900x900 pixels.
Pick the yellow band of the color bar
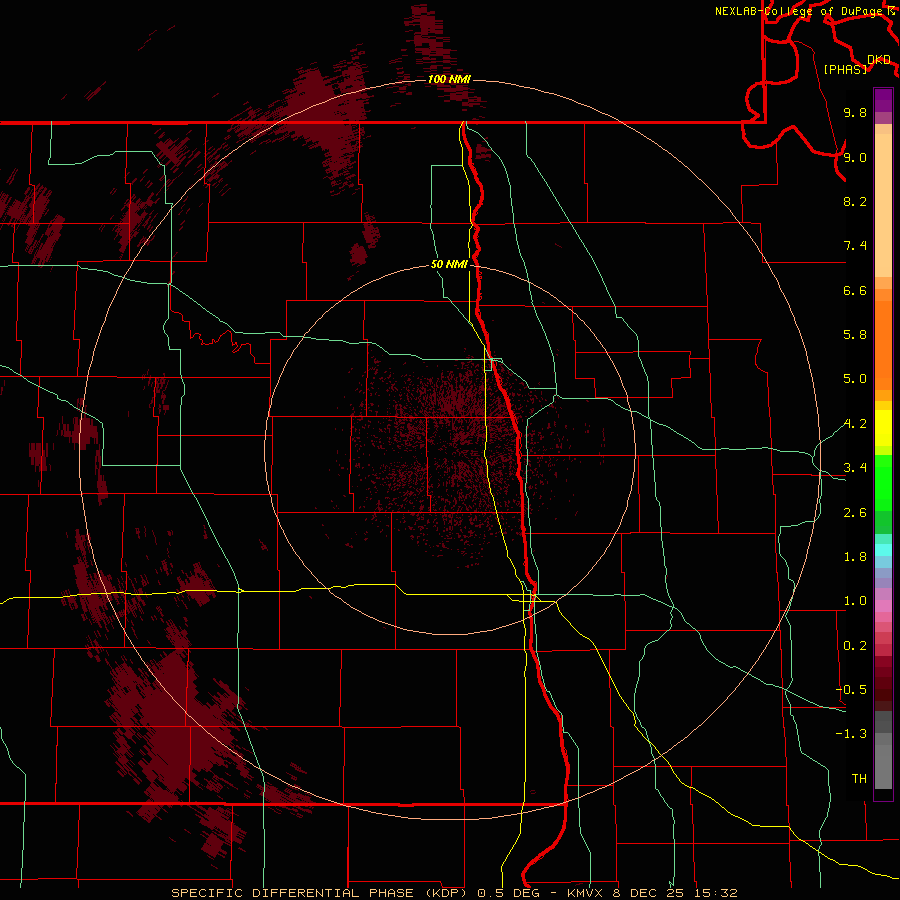(883, 428)
